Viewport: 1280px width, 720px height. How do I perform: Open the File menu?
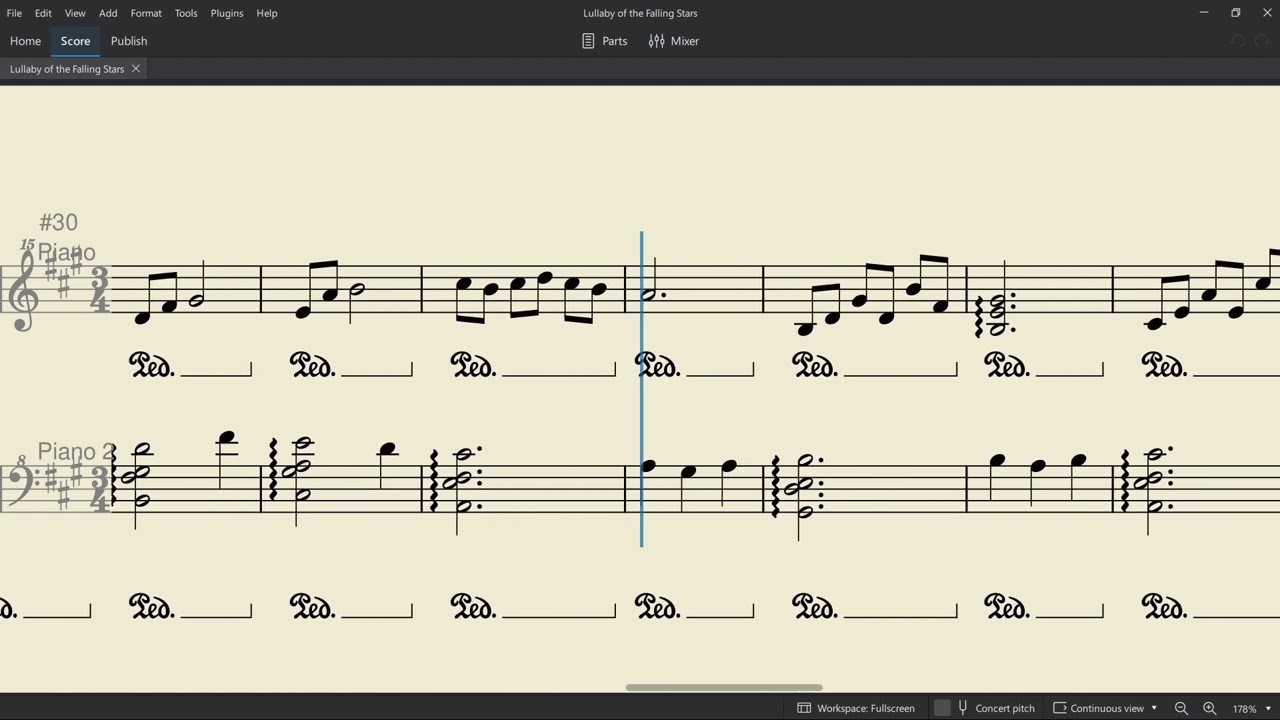pos(14,13)
